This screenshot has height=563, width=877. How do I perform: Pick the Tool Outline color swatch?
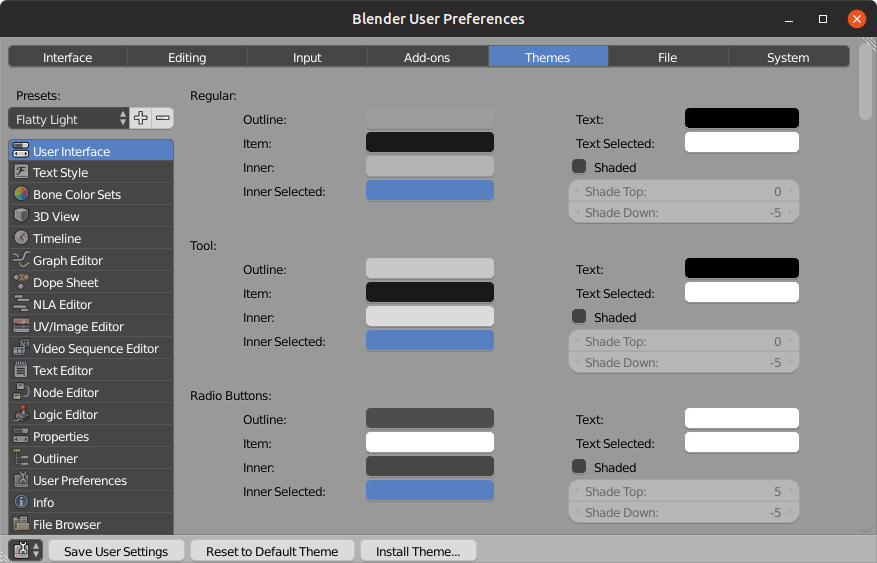(x=430, y=268)
